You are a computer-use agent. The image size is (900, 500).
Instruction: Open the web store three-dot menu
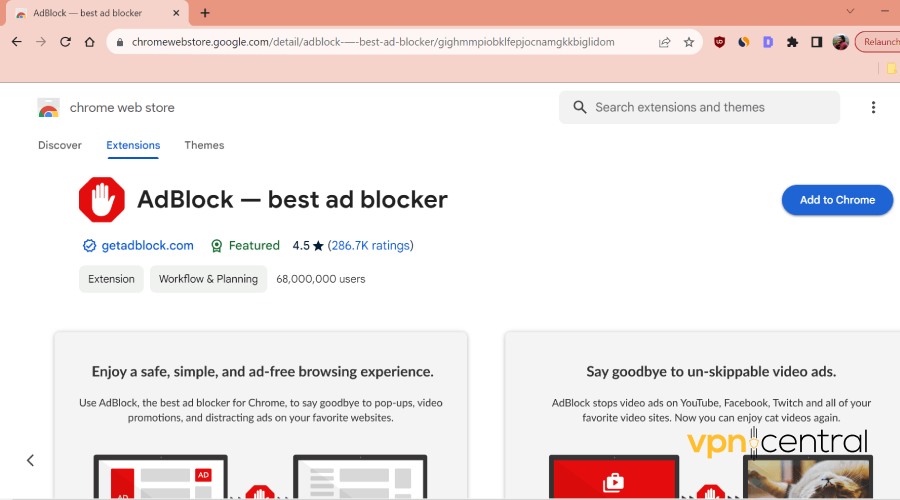(x=873, y=107)
